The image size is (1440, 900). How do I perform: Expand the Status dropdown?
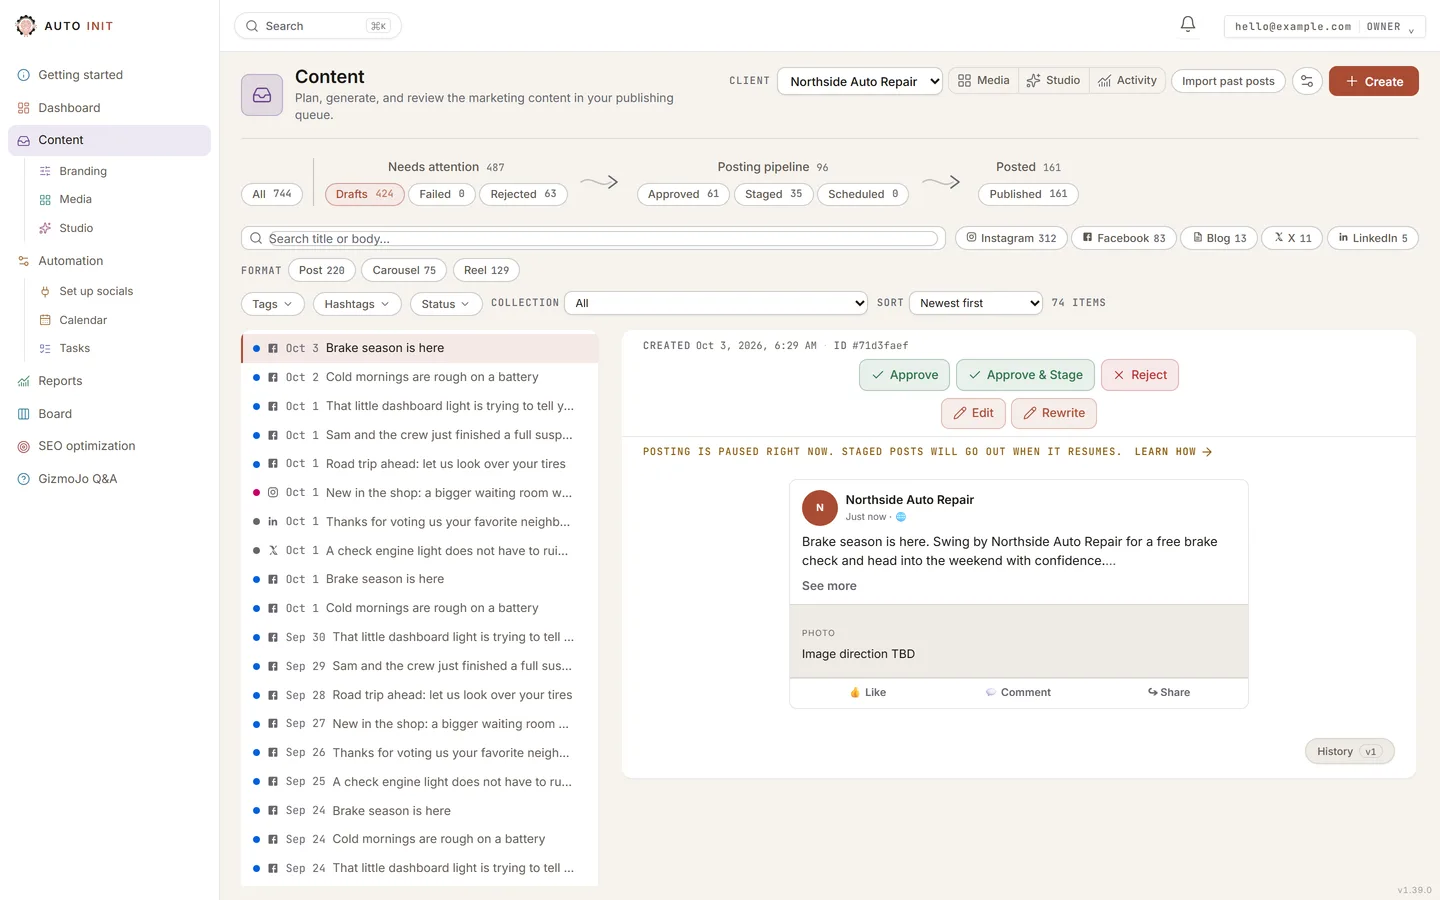(446, 304)
